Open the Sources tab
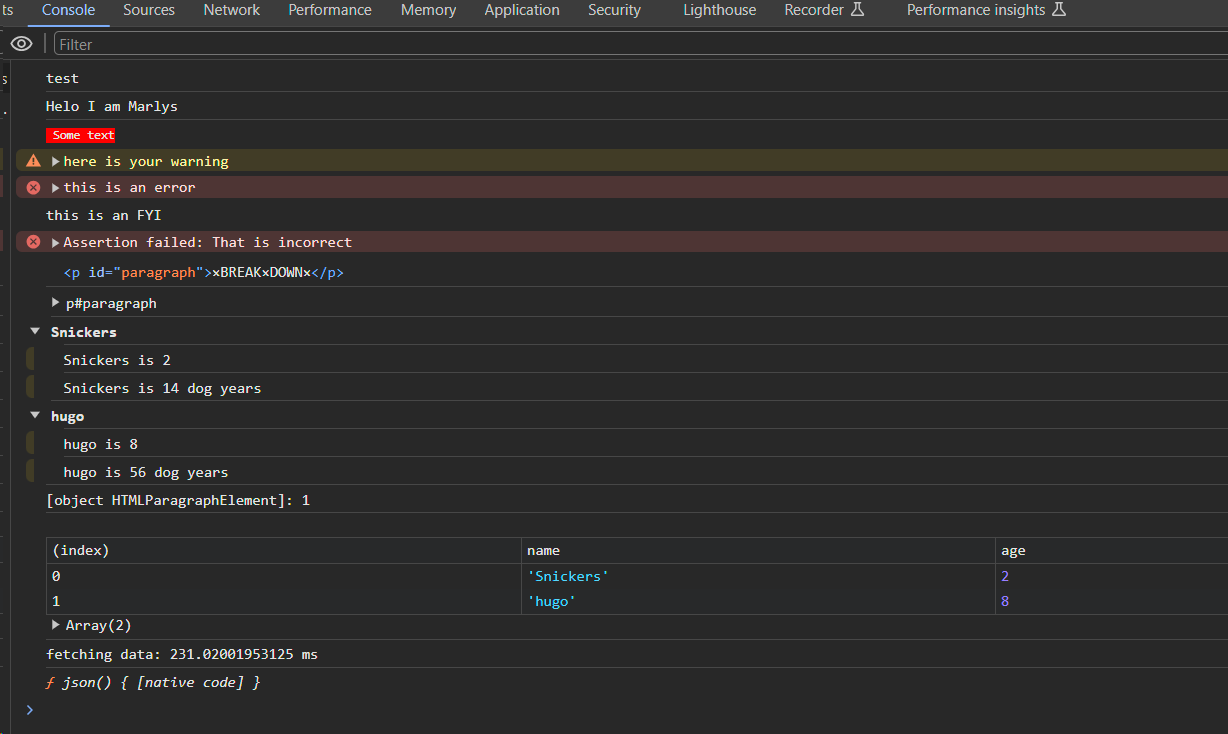The image size is (1228, 734). (x=149, y=10)
